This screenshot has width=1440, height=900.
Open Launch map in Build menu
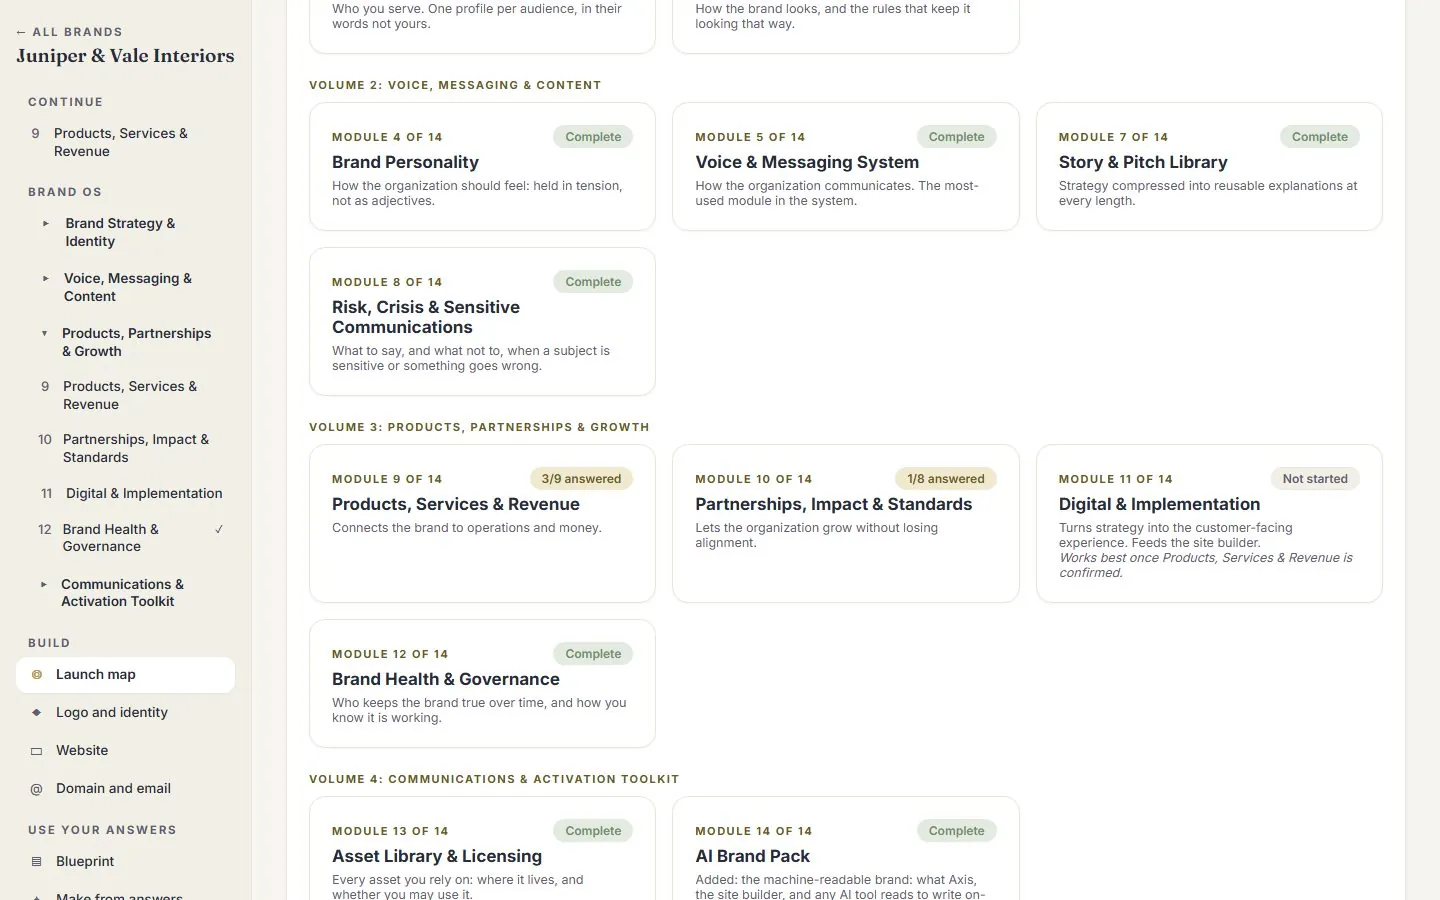(x=125, y=675)
